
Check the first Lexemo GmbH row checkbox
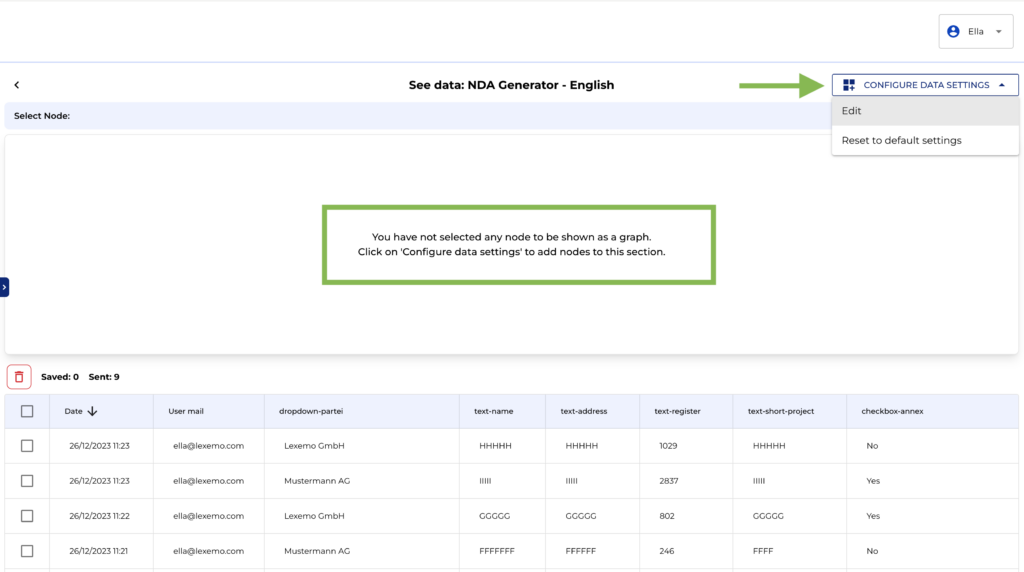(27, 446)
